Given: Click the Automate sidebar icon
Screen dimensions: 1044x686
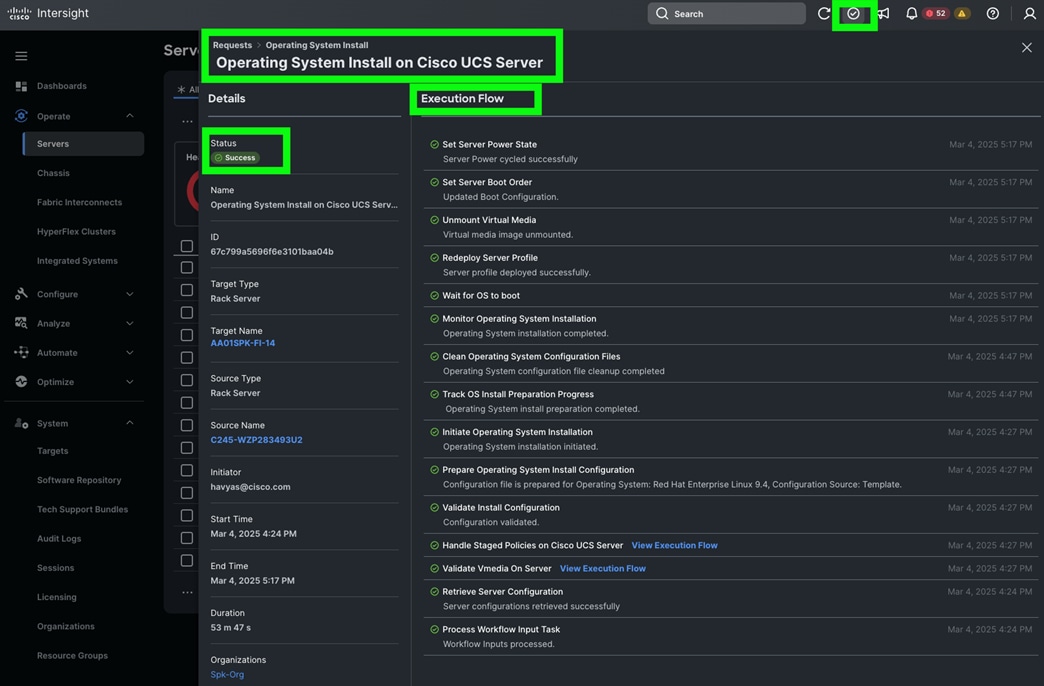Looking at the screenshot, I should click(x=21, y=352).
